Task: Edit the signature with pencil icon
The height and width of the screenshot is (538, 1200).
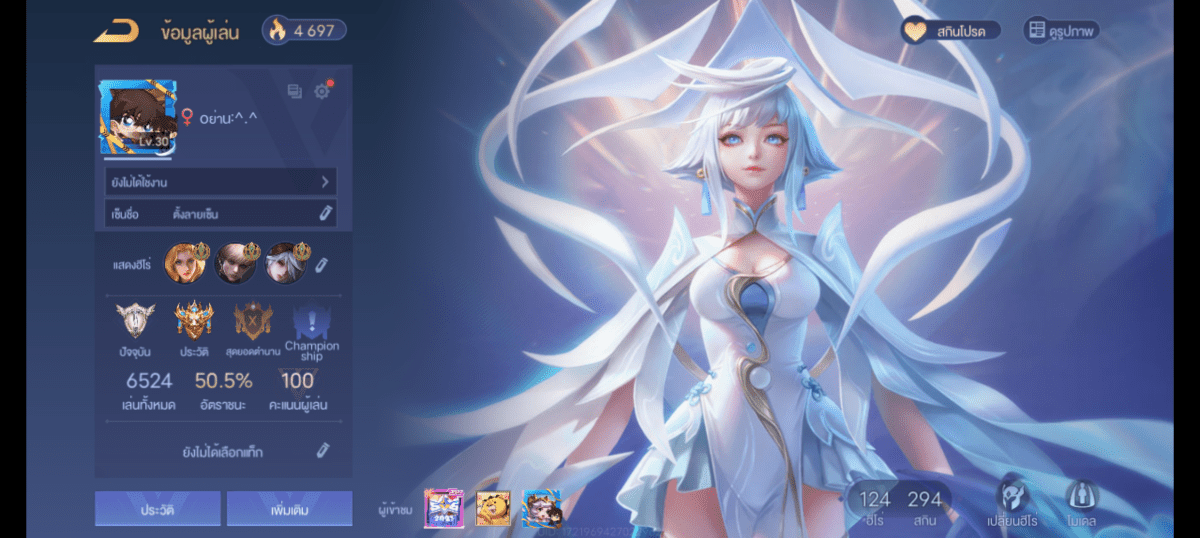Action: click(x=325, y=213)
